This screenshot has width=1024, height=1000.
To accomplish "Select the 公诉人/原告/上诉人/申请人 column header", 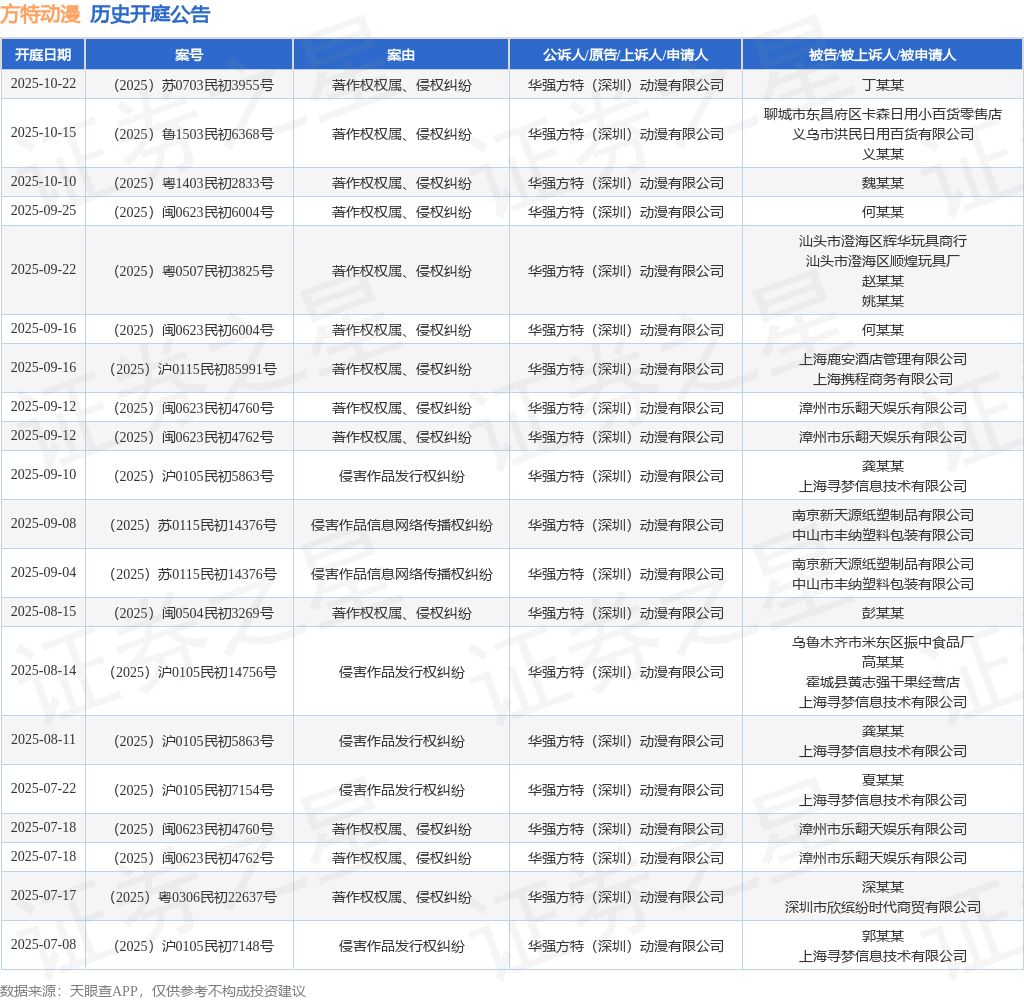I will 626,55.
